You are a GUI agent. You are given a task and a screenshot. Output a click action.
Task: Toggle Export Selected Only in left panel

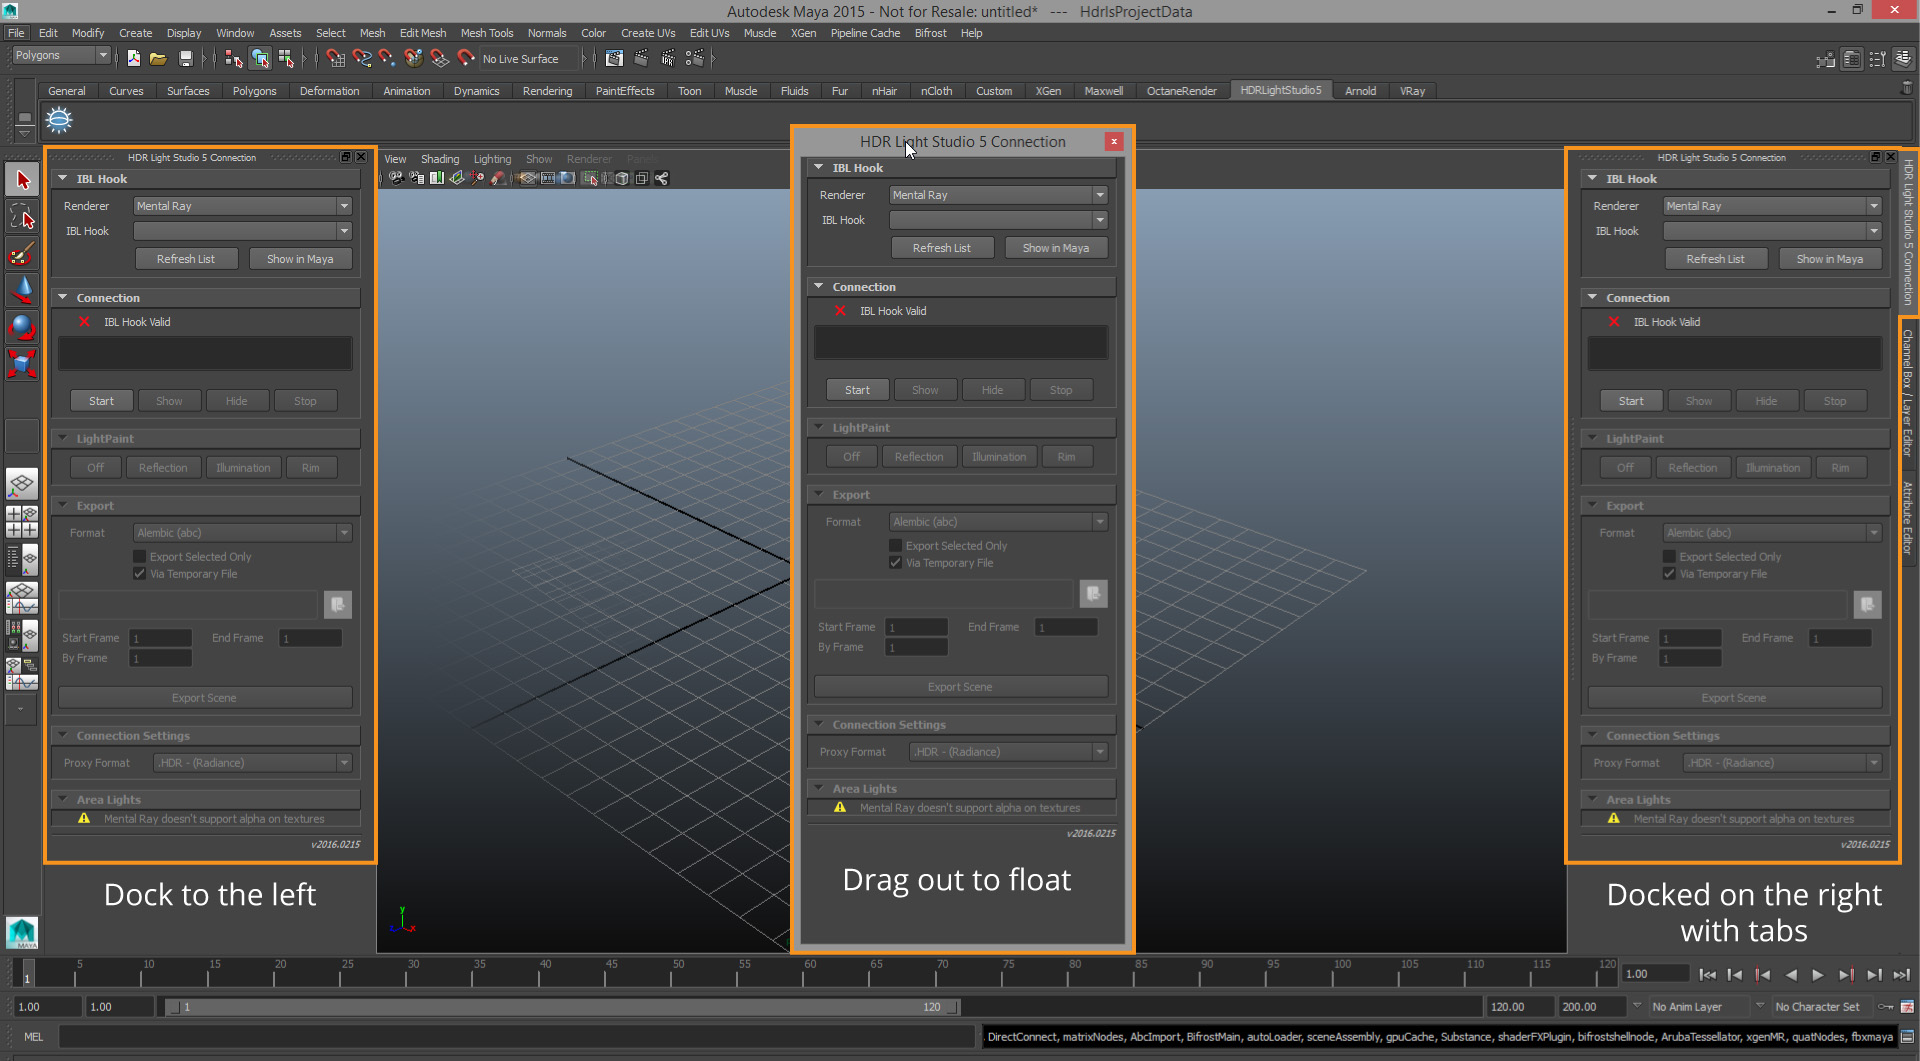139,557
